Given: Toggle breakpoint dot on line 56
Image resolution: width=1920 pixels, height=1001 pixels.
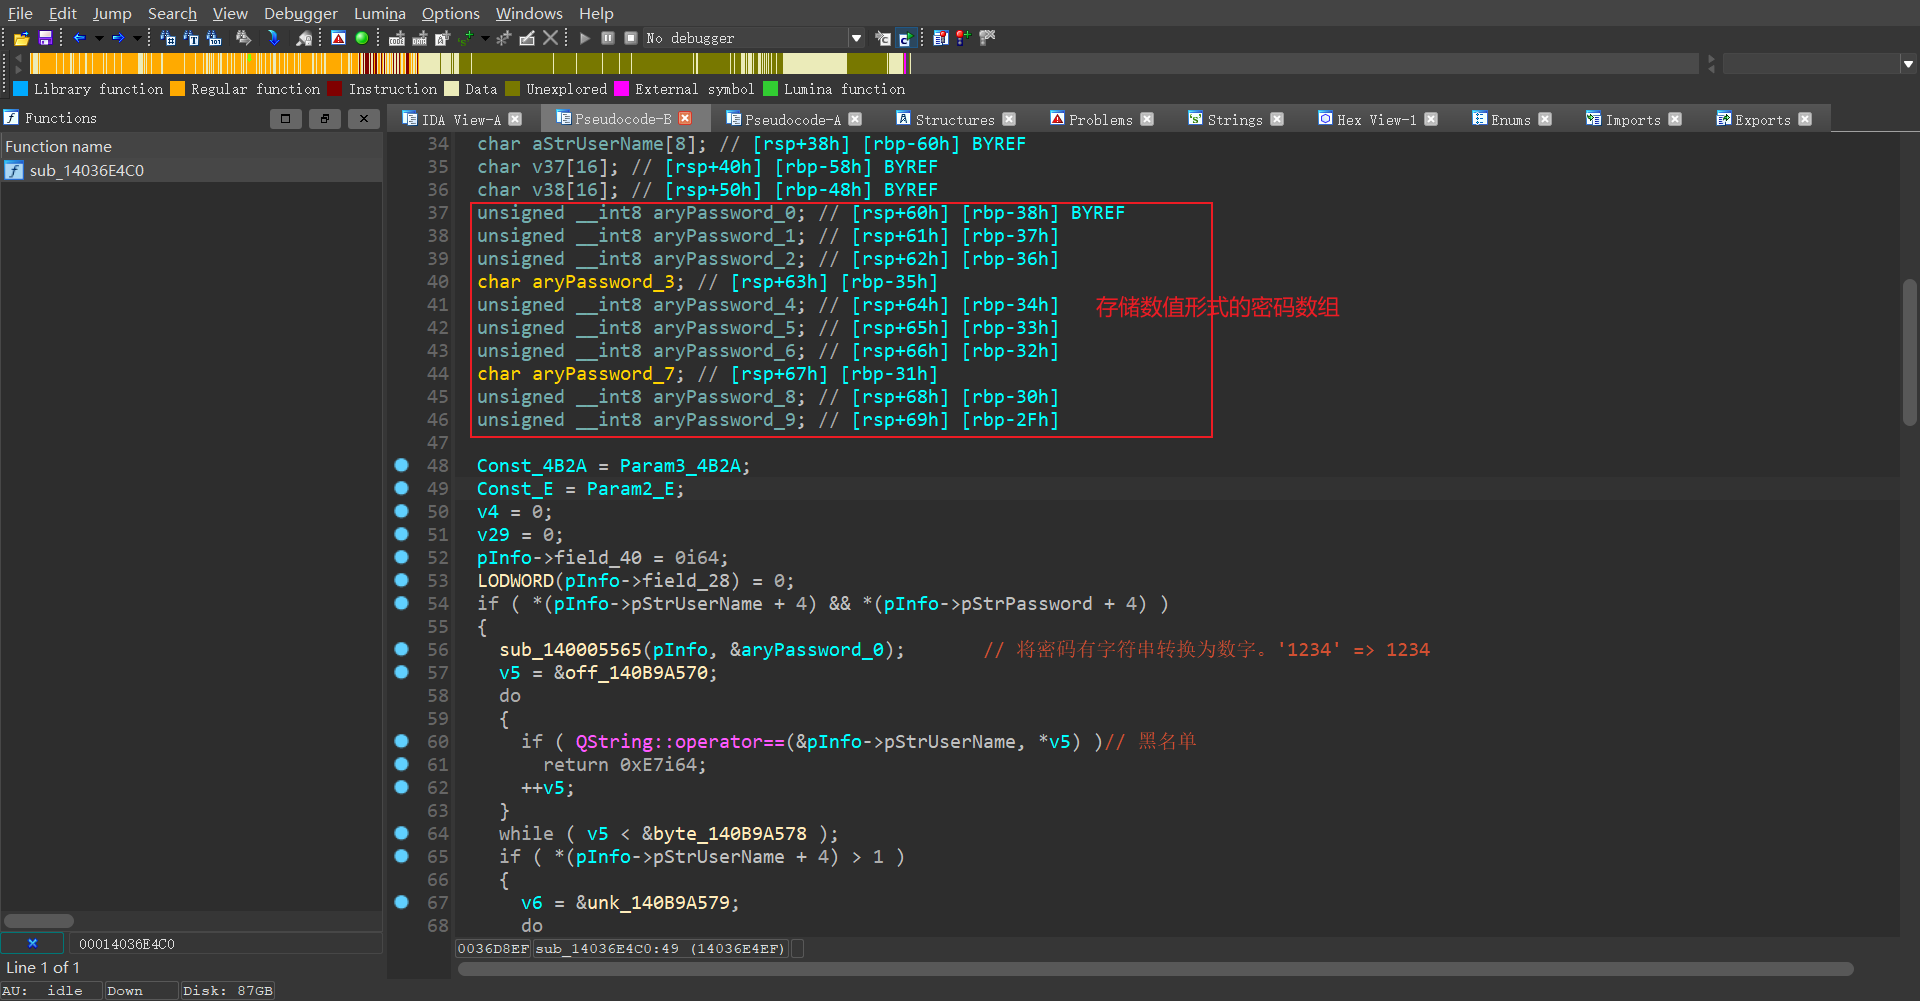Looking at the screenshot, I should click(401, 649).
